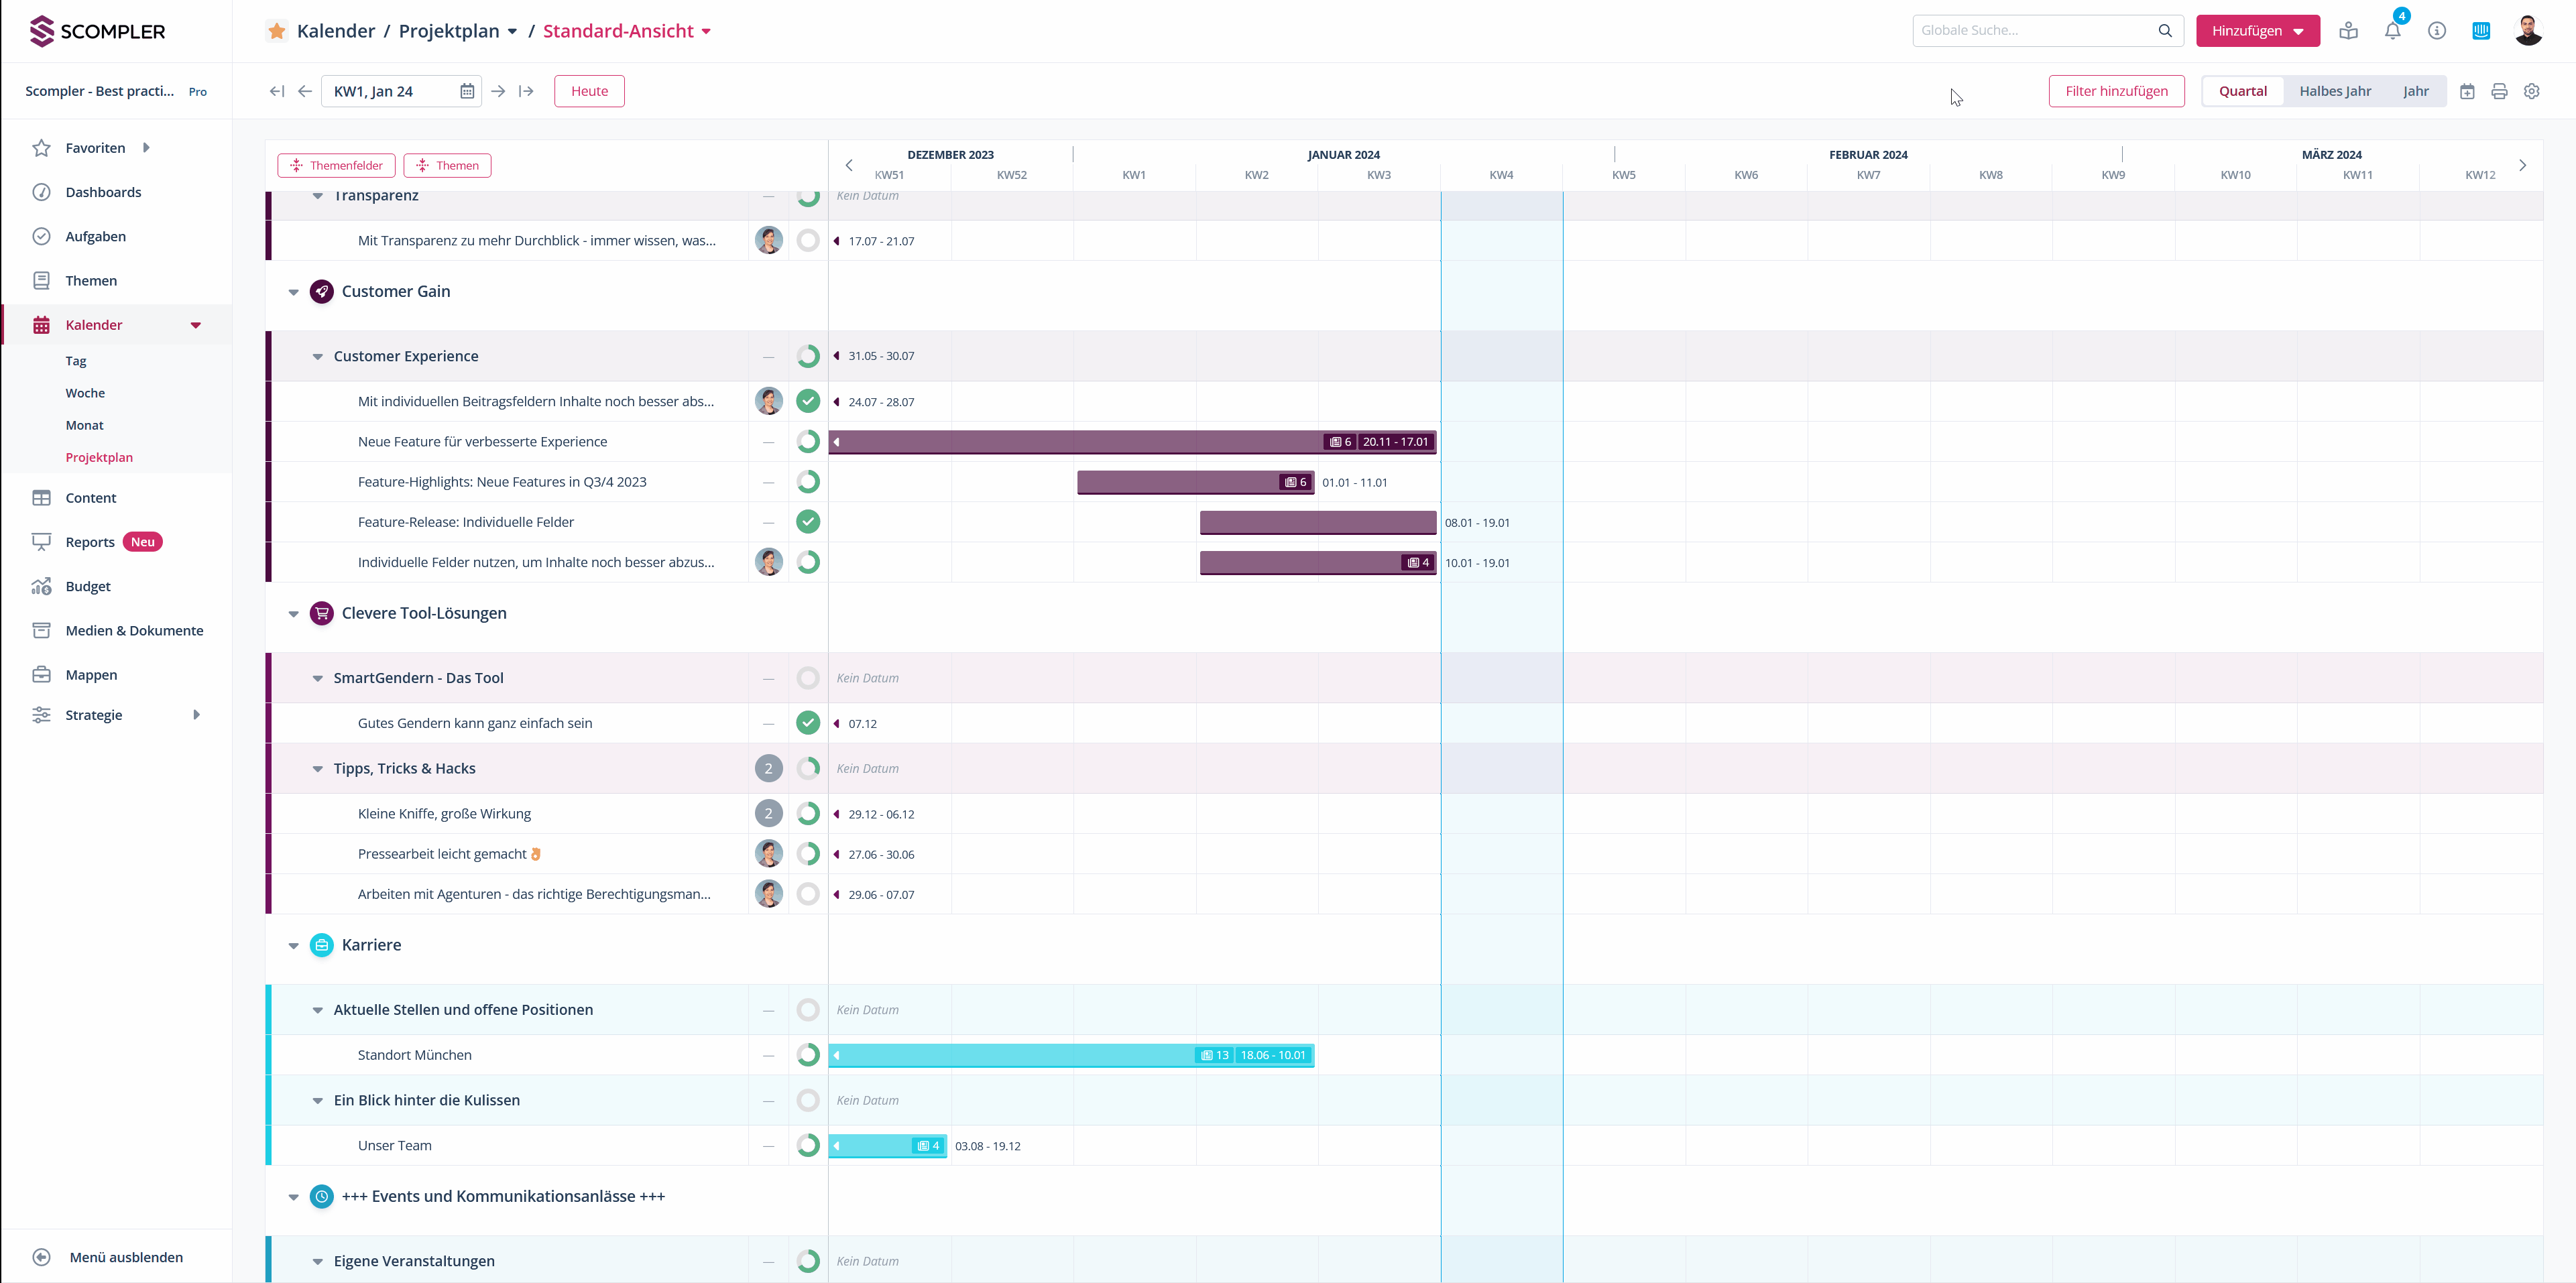Click the info circle icon in header
Screen dimensions: 2576x1283
[2436, 31]
